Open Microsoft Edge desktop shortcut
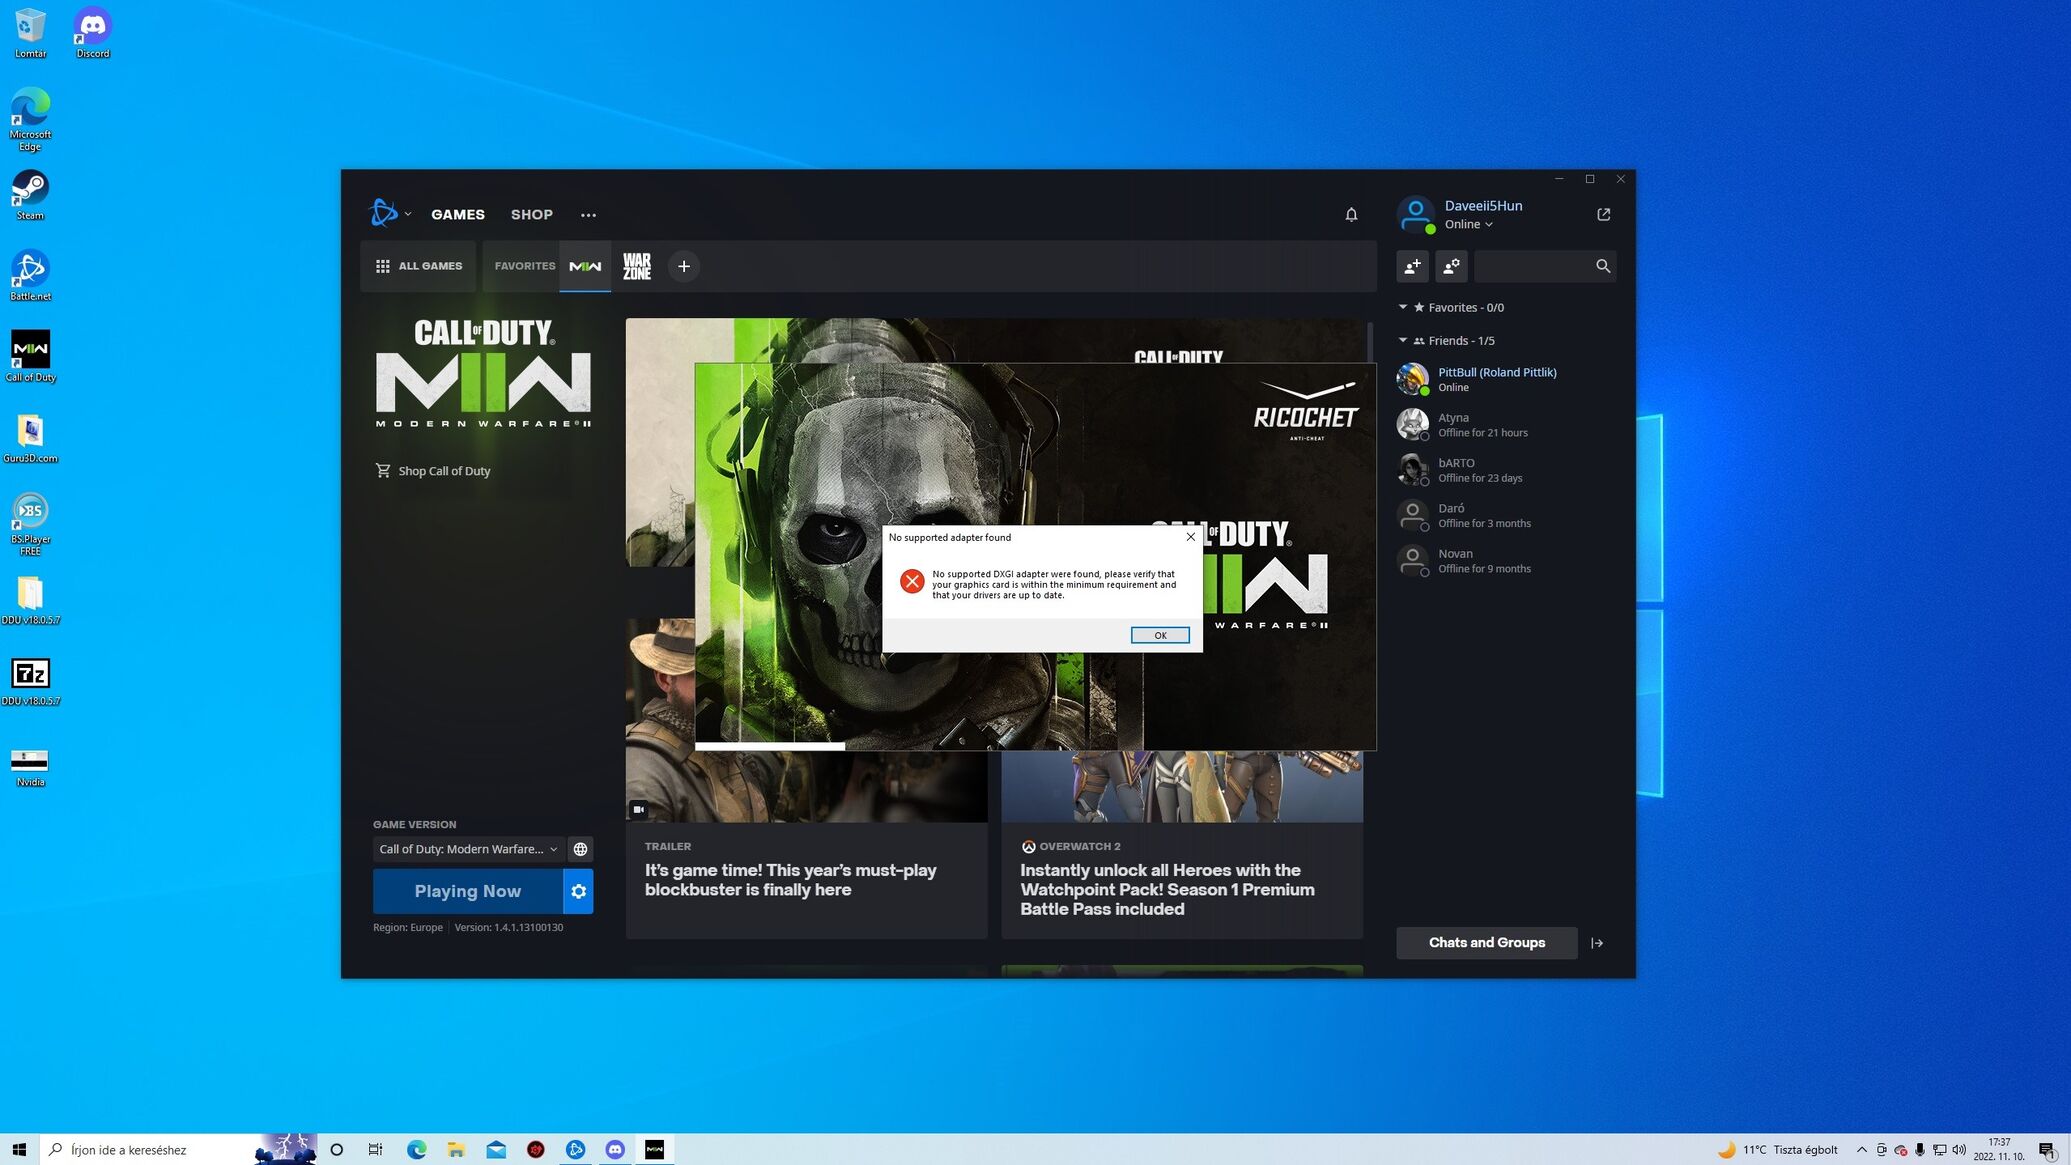2071x1165 pixels. tap(30, 119)
